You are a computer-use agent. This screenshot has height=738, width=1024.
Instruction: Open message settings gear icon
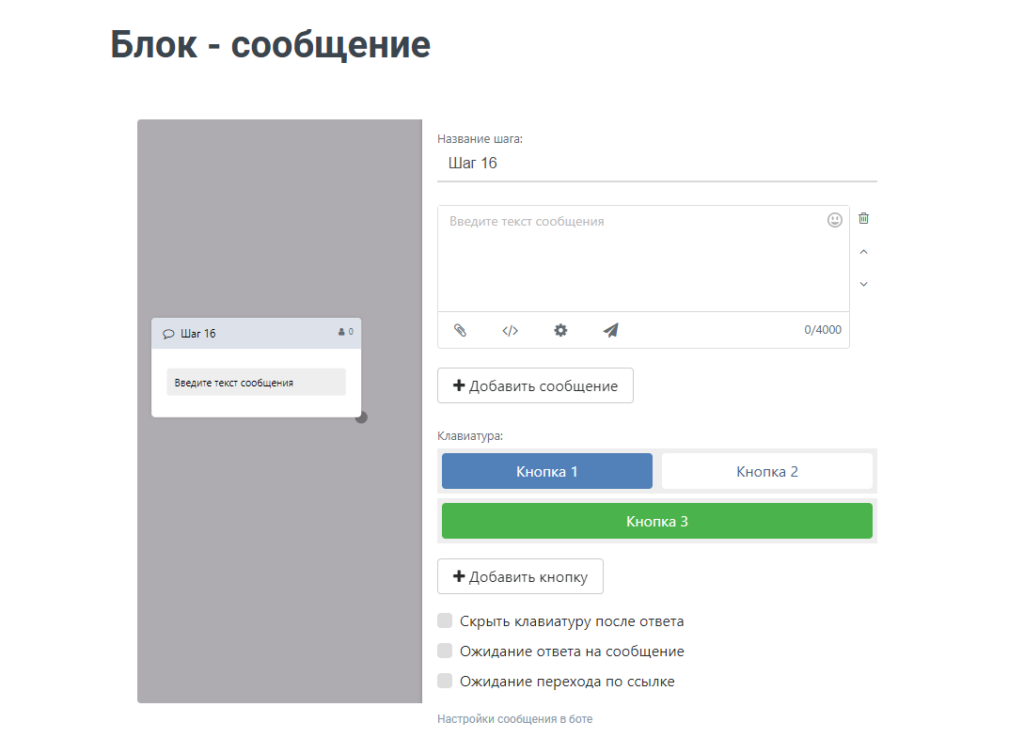coord(561,330)
